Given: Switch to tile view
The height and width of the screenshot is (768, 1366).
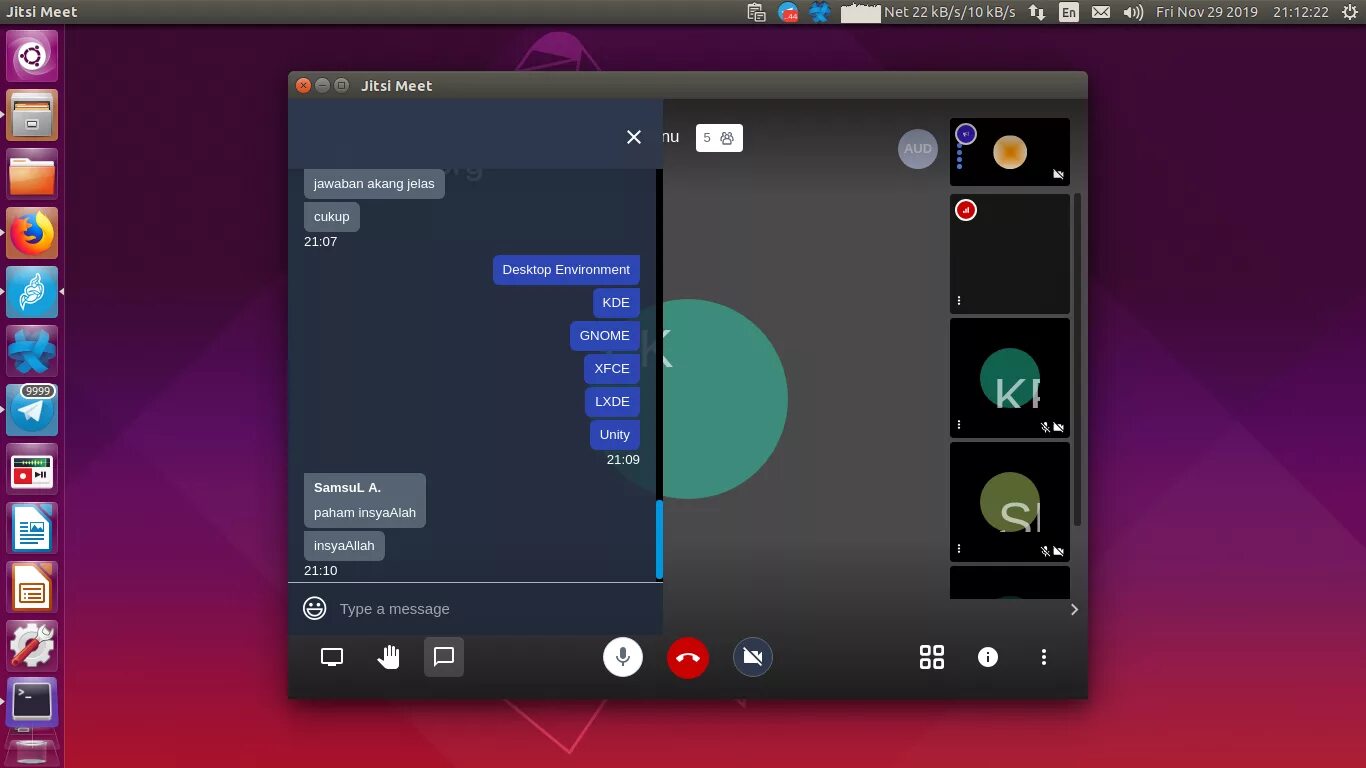Looking at the screenshot, I should click(931, 657).
